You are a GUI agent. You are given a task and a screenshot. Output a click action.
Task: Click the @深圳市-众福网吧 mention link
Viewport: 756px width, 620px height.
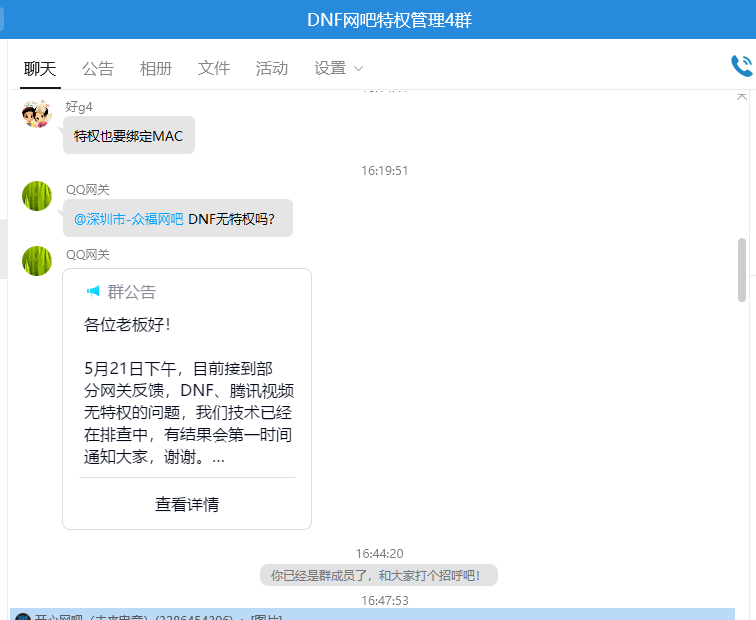[129, 219]
